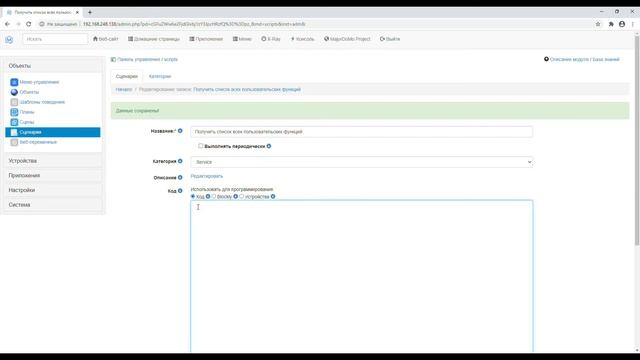Open module description knowledge base link
The height and width of the screenshot is (360, 640).
pyautogui.click(x=584, y=60)
